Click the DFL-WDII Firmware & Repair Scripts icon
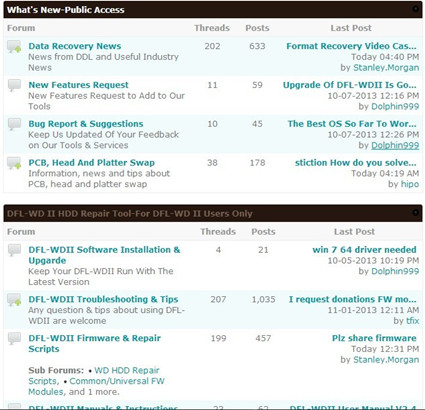 click(x=14, y=339)
